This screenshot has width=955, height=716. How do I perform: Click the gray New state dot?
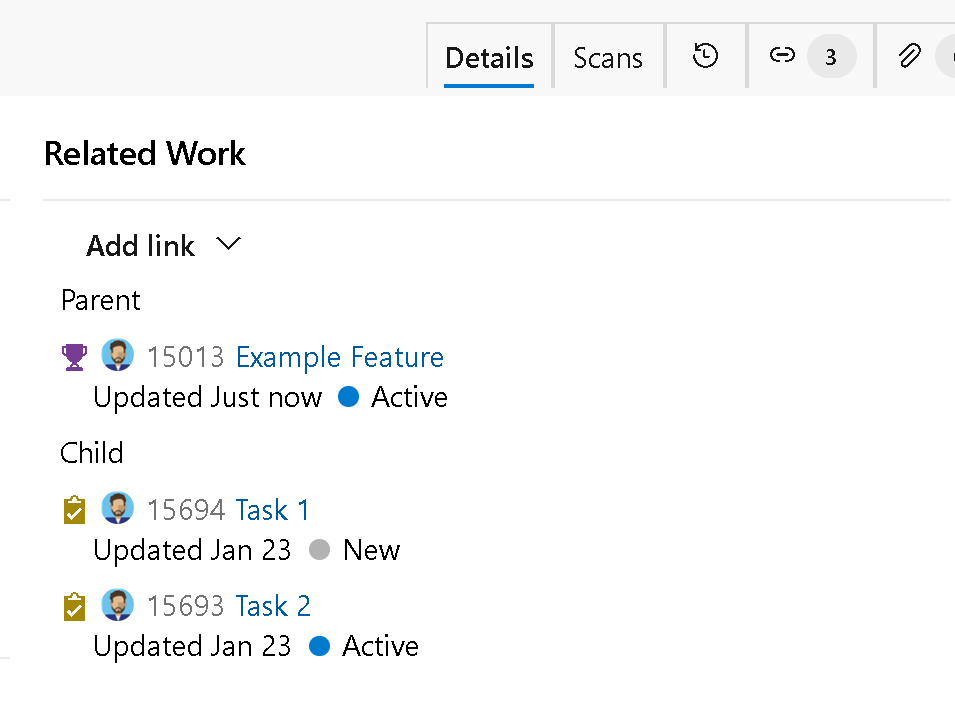point(319,549)
